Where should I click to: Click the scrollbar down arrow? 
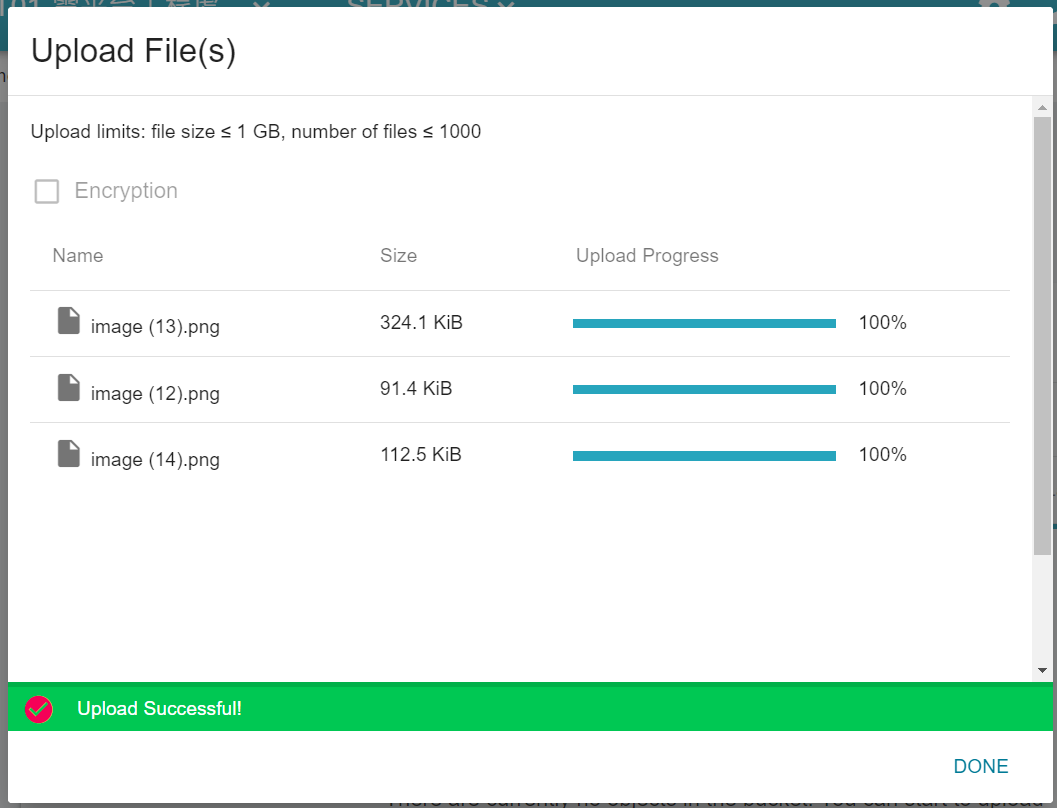click(x=1042, y=670)
